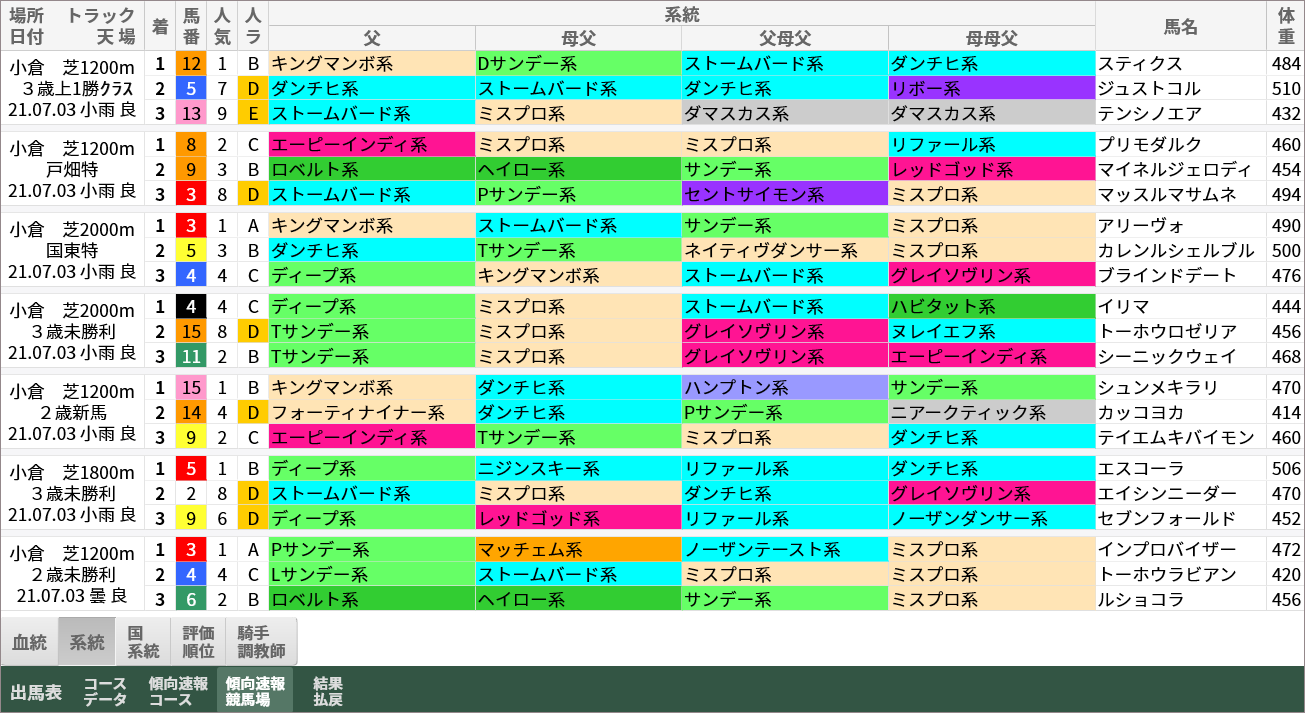
Task: Click マッチェム系 cell for インプロバイザー
Action: (579, 549)
